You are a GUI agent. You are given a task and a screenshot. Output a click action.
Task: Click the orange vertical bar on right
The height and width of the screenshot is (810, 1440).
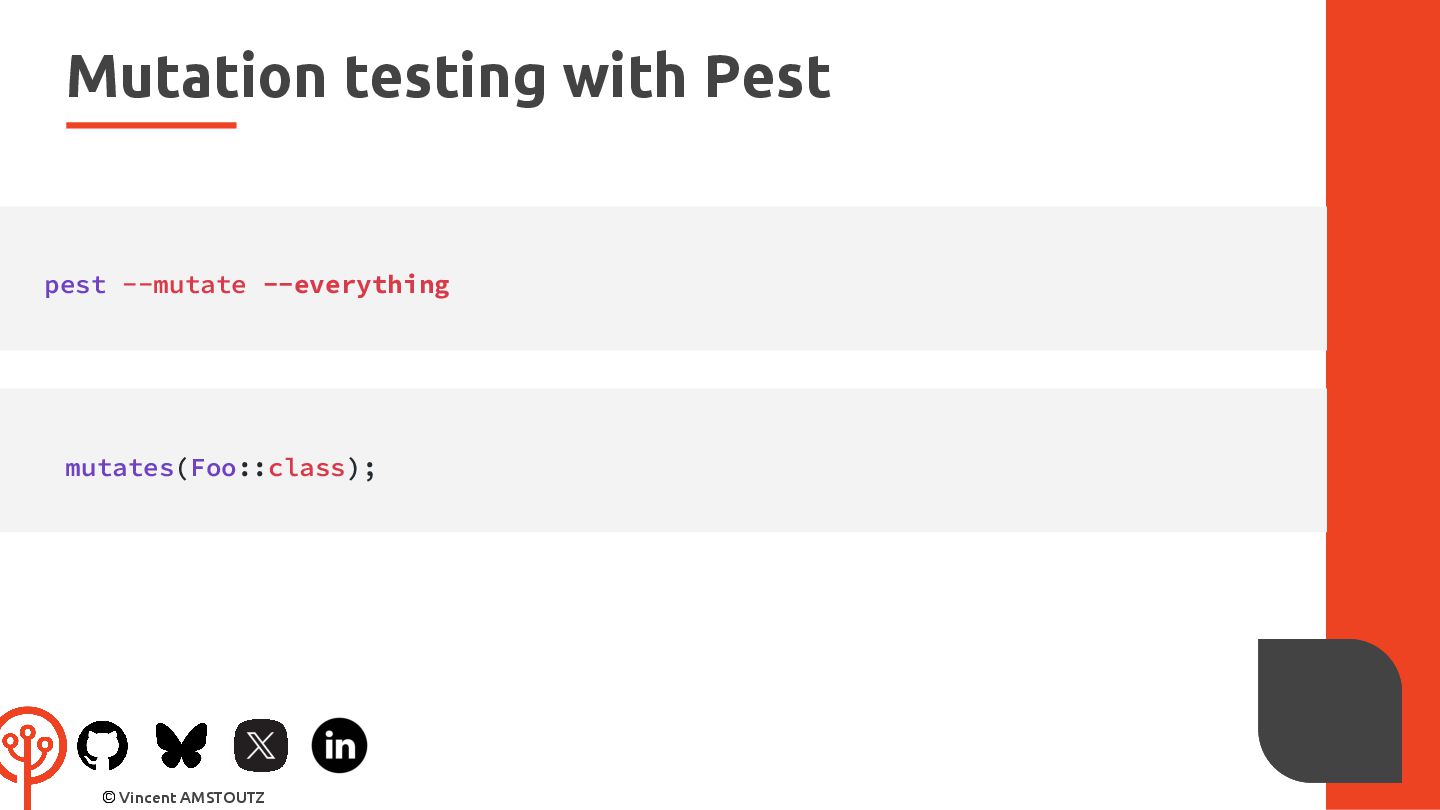point(1383,300)
